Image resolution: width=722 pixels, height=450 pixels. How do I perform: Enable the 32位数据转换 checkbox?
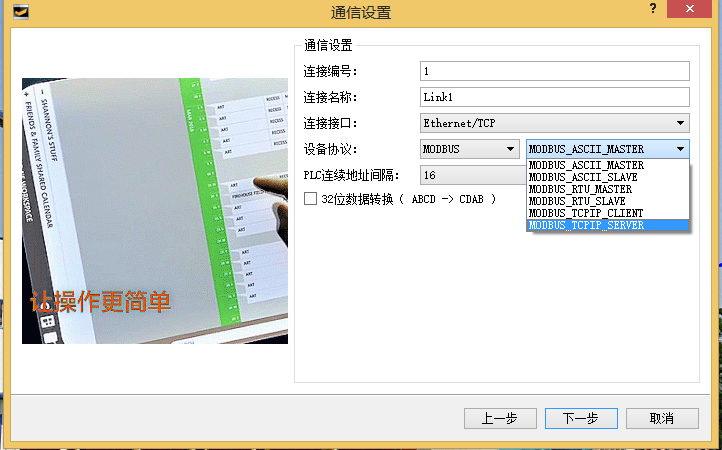pos(311,199)
